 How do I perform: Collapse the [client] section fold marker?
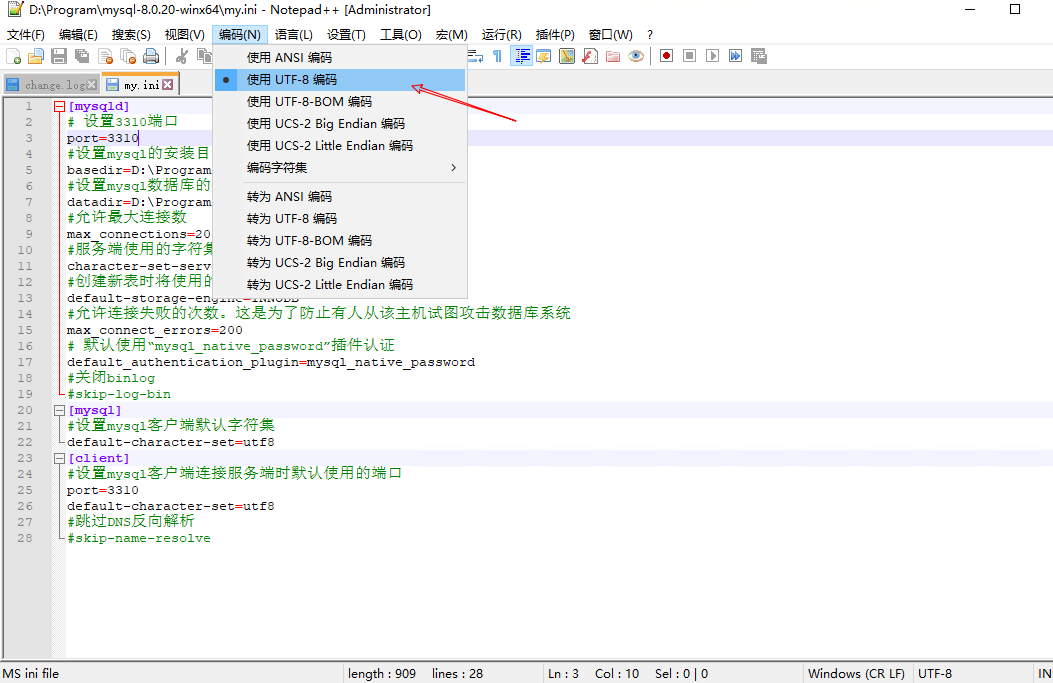[x=58, y=457]
